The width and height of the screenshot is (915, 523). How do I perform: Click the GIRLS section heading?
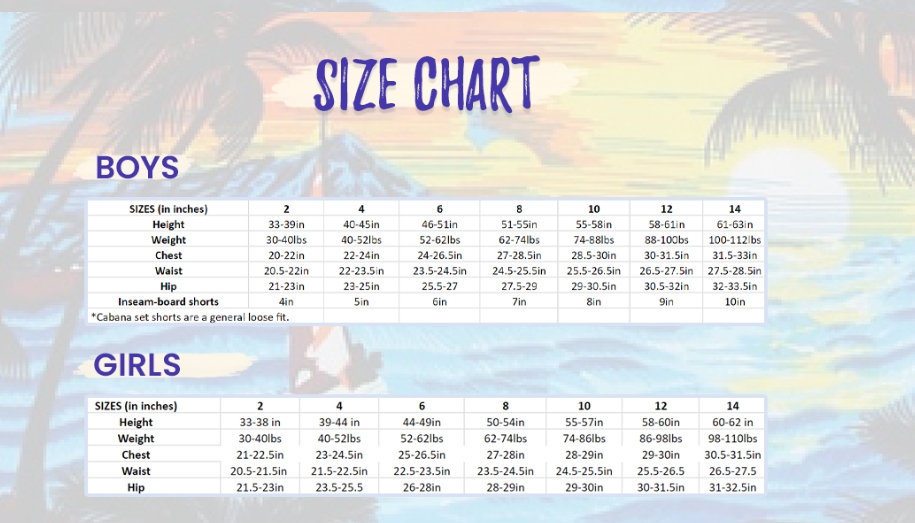coord(137,365)
